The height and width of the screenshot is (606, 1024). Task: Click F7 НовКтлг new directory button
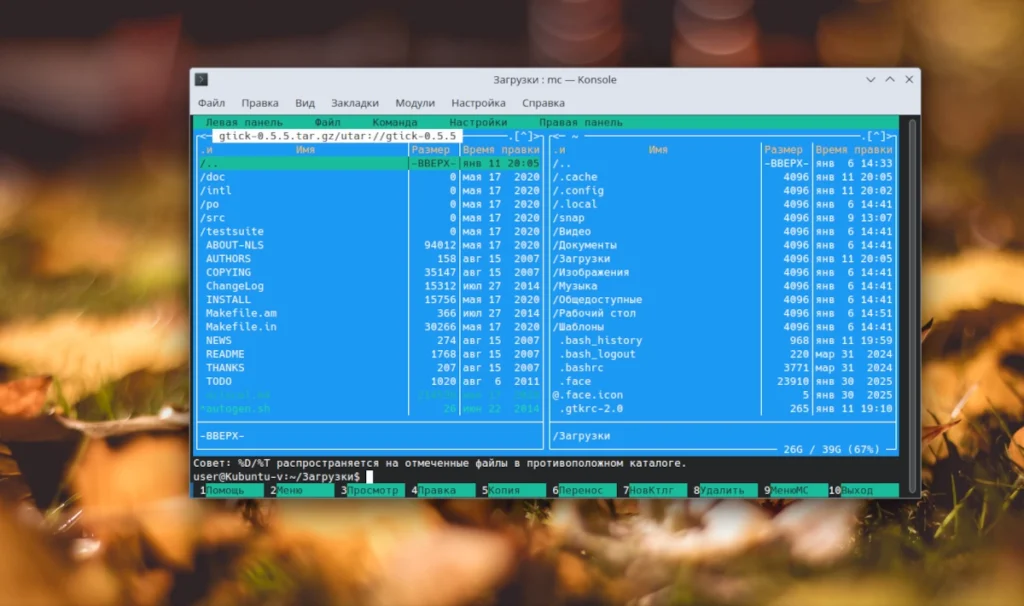click(x=654, y=490)
